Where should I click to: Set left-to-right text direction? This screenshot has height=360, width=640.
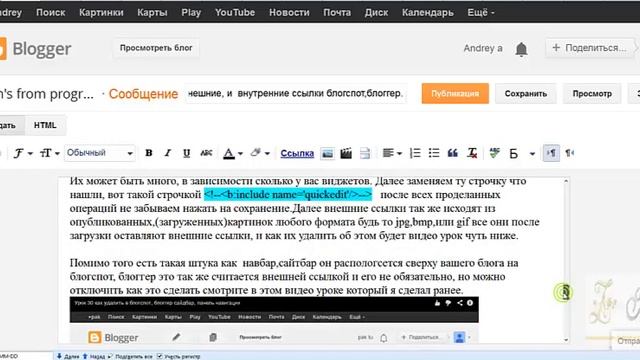(551, 153)
